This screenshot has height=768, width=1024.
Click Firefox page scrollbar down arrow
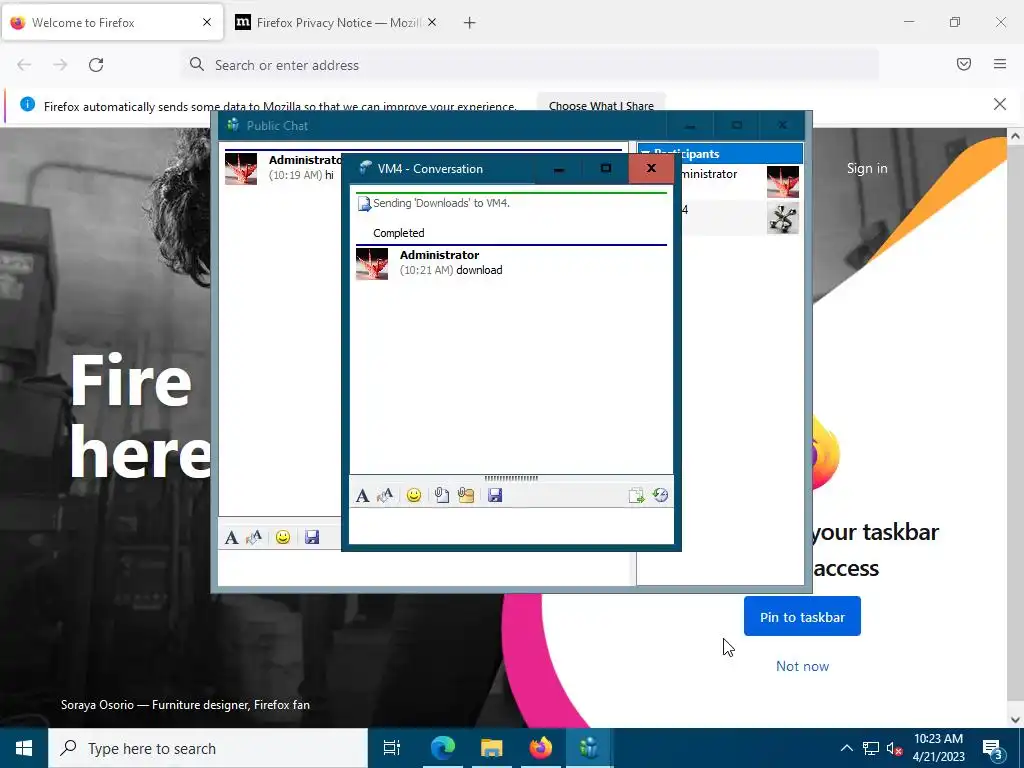[x=1014, y=719]
